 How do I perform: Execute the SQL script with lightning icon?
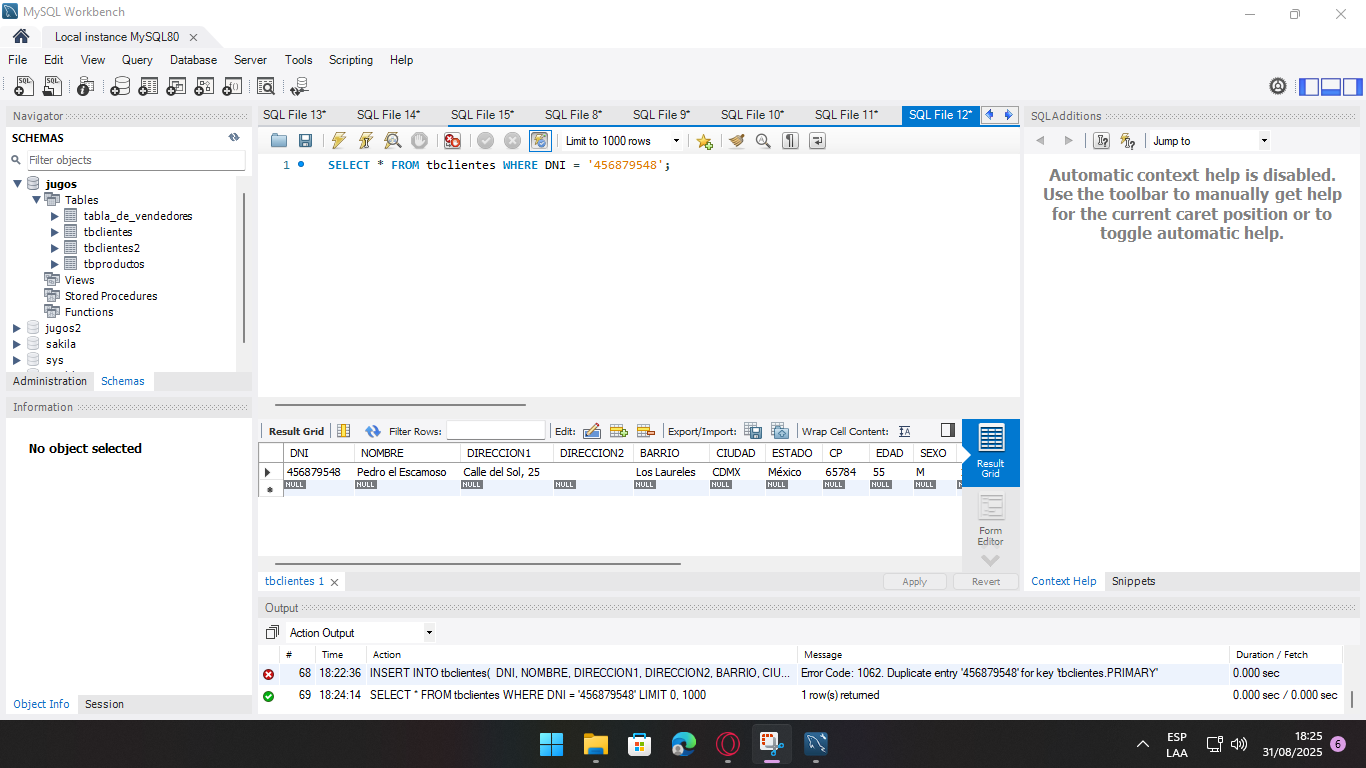pos(339,141)
